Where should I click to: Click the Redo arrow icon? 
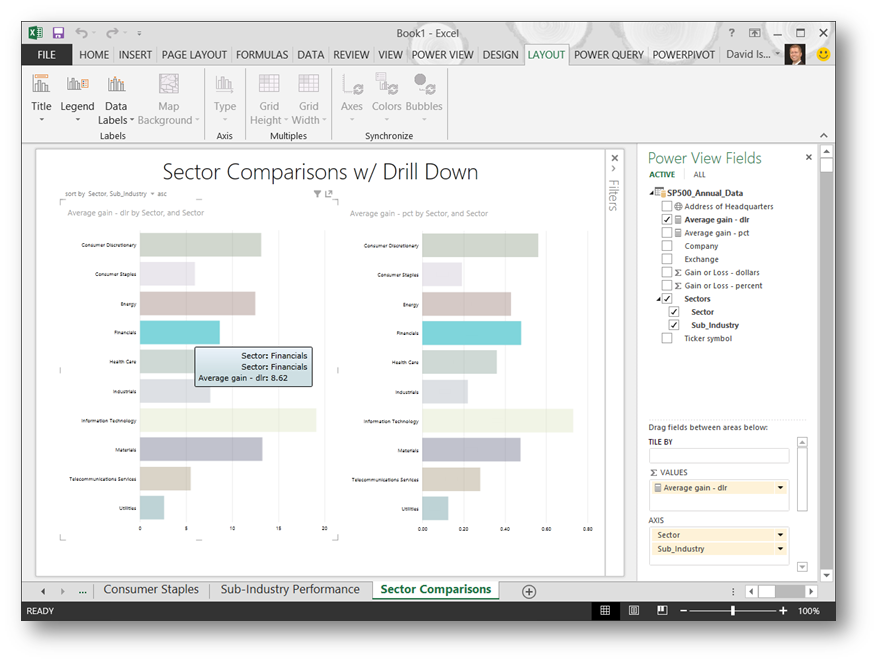pos(113,33)
